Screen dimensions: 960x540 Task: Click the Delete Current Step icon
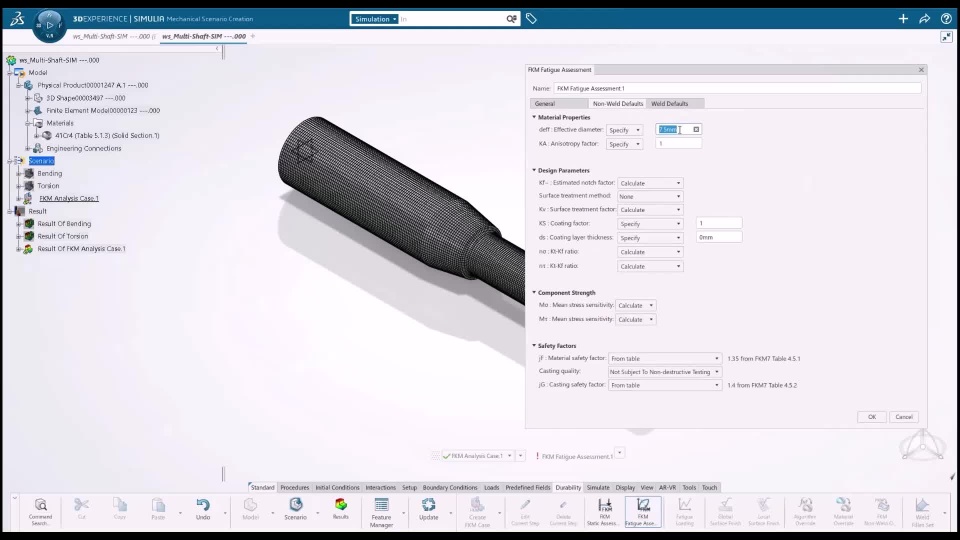coord(563,505)
